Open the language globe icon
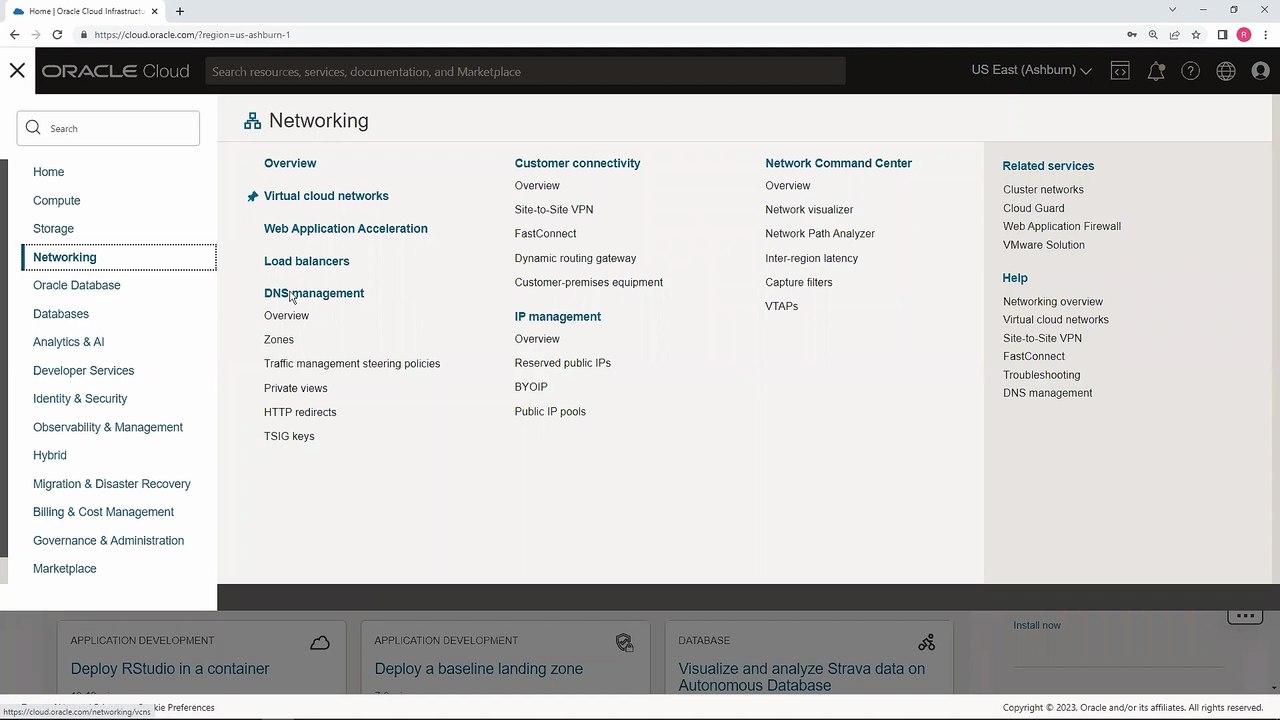 pos(1226,71)
